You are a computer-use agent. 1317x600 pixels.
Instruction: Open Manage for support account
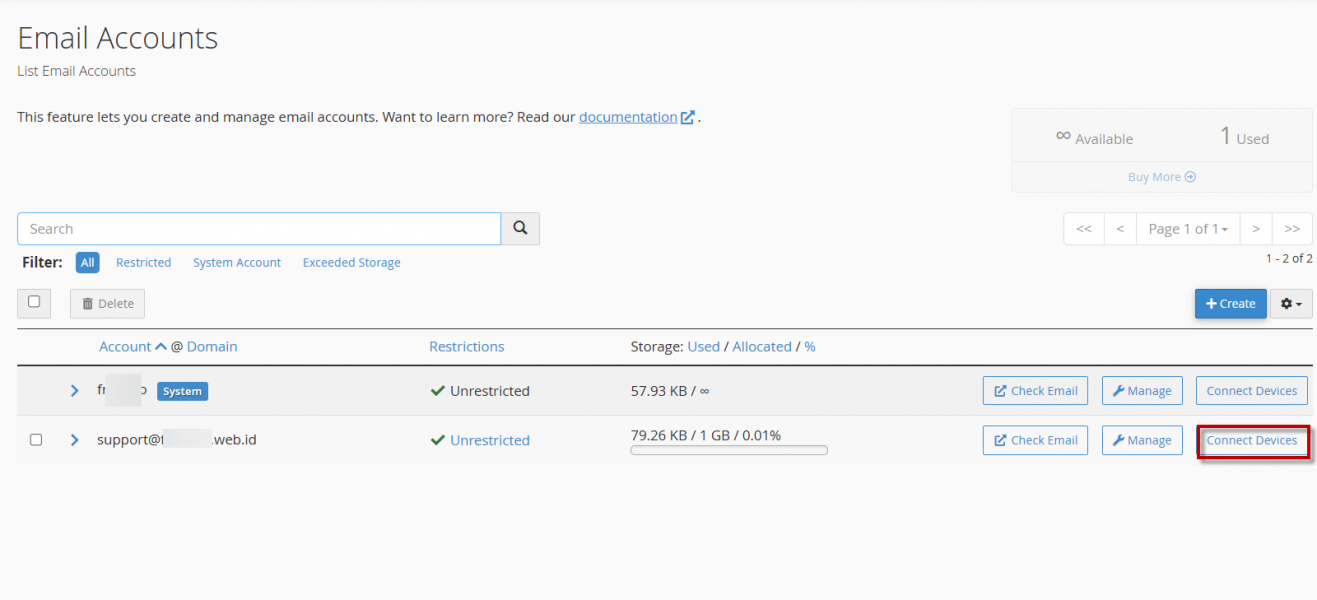[1142, 440]
